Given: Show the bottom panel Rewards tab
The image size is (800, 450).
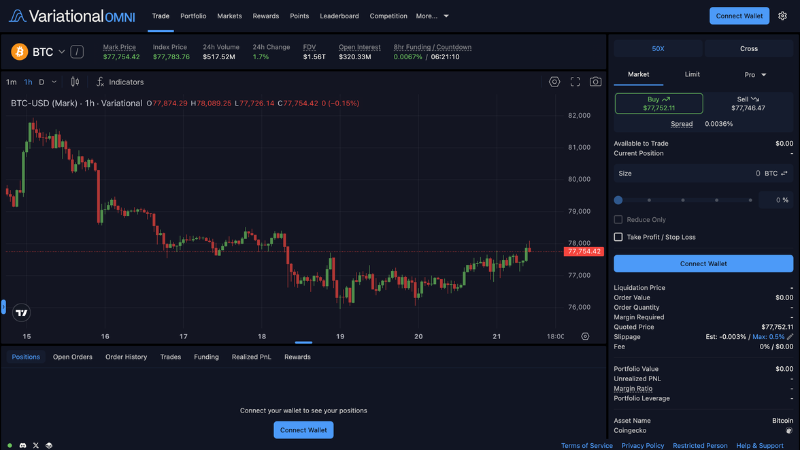Looking at the screenshot, I should coord(297,357).
